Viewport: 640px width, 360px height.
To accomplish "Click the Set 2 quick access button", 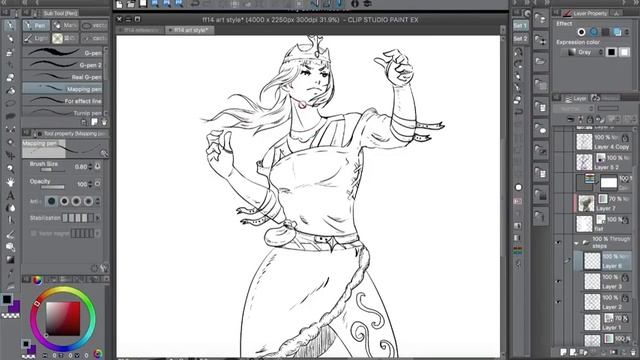I will click(x=520, y=38).
